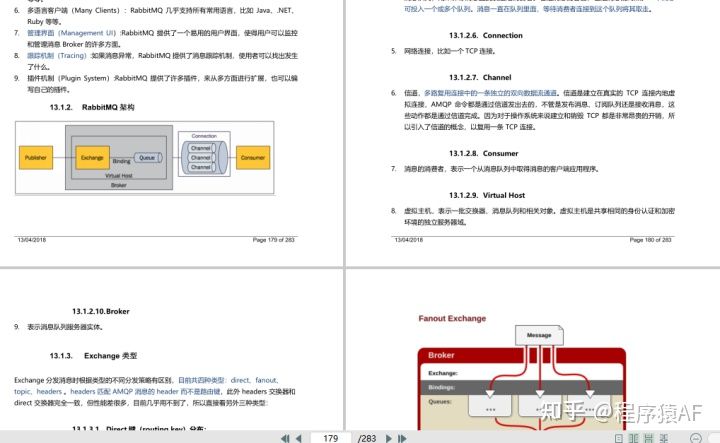720x443 pixels.
Task: Click the heading 13.1.2.10.Broker
Action: pos(101,311)
